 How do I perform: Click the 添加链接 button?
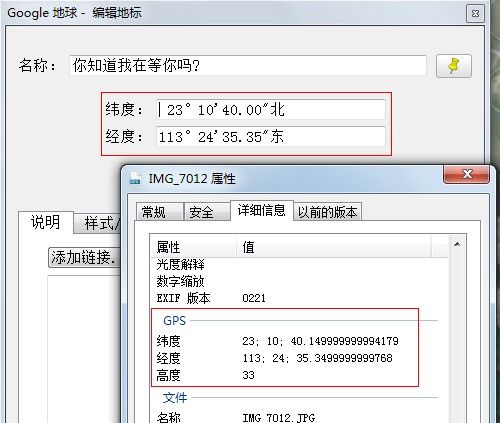pyautogui.click(x=84, y=258)
